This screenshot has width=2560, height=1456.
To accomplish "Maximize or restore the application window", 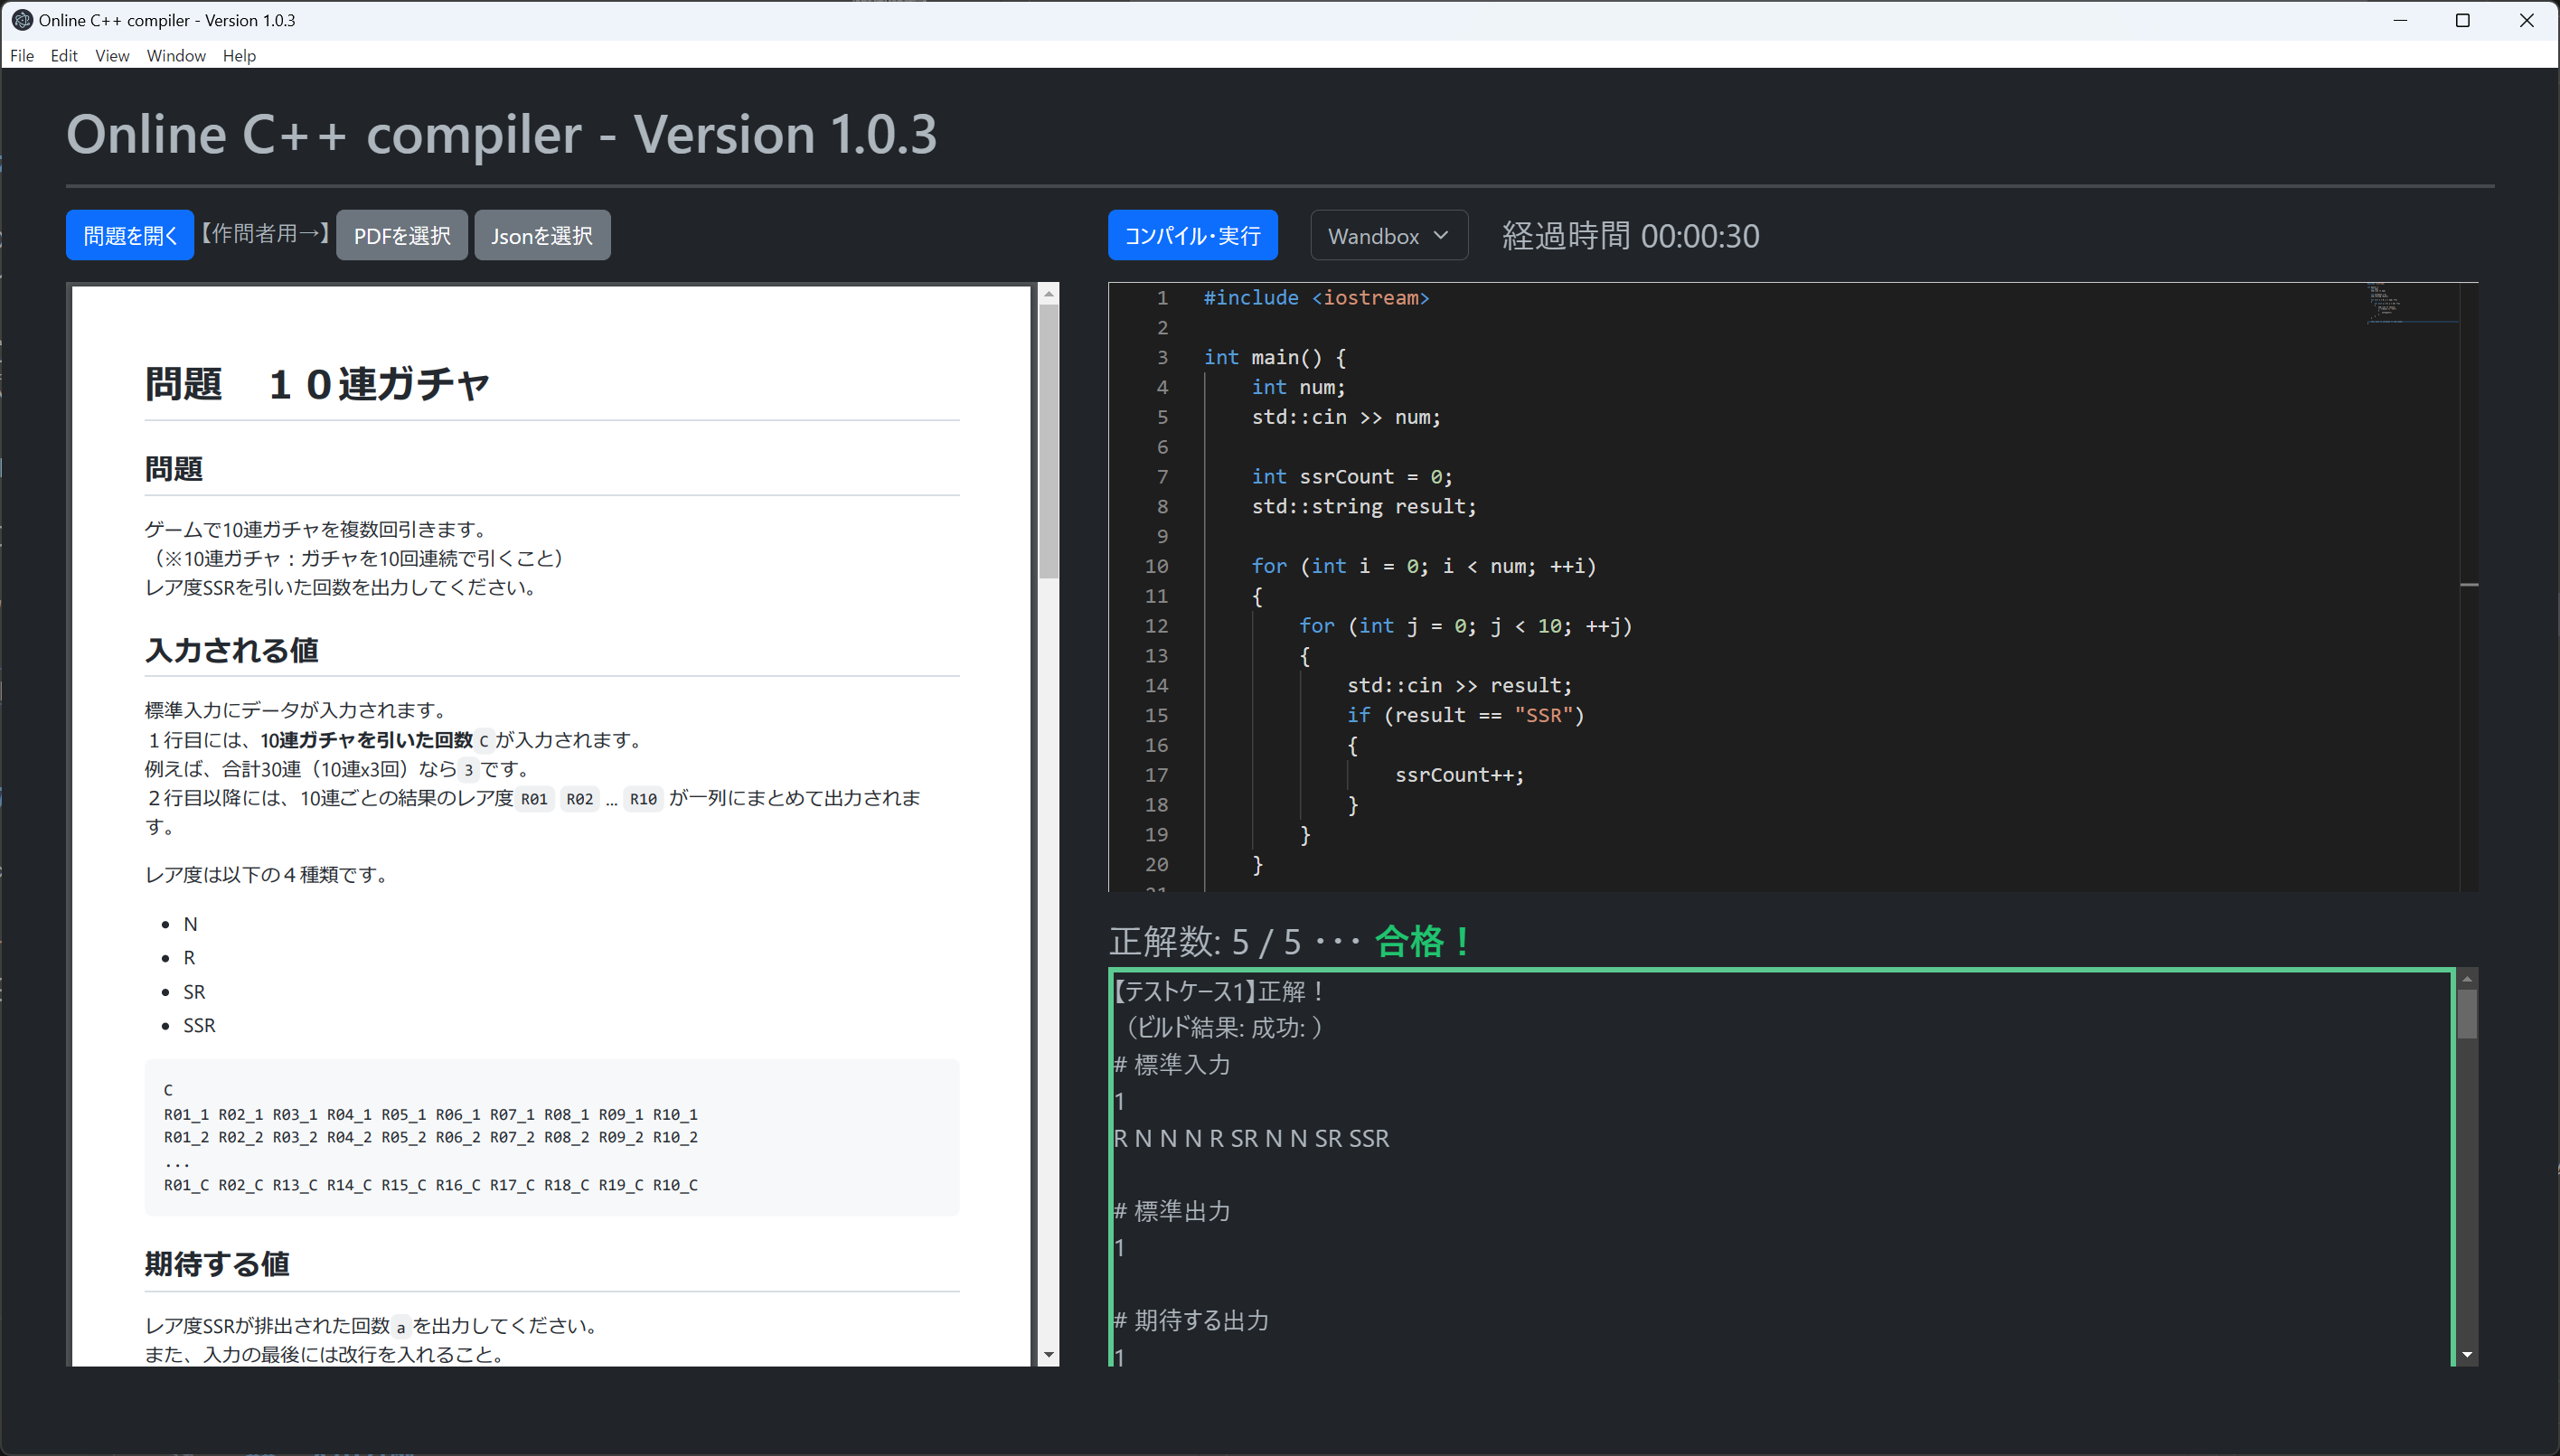I will point(2462,20).
